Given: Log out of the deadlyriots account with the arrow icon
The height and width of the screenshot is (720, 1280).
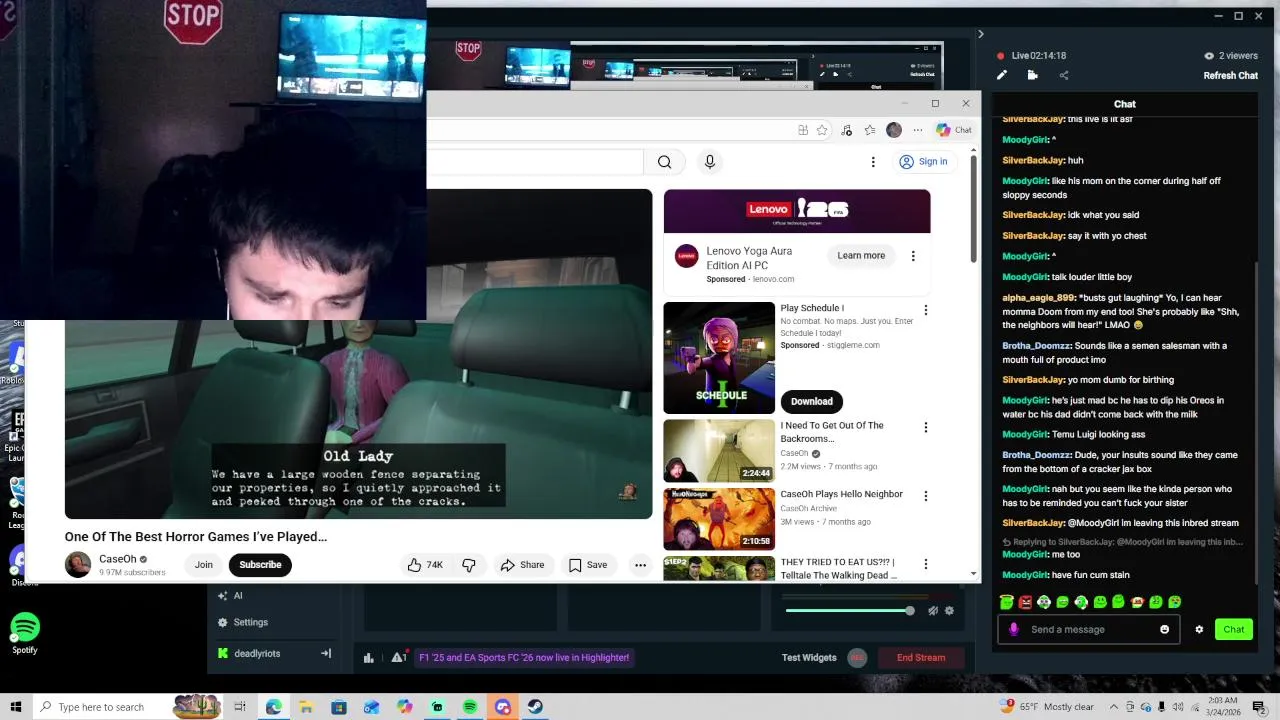Looking at the screenshot, I should (x=325, y=653).
